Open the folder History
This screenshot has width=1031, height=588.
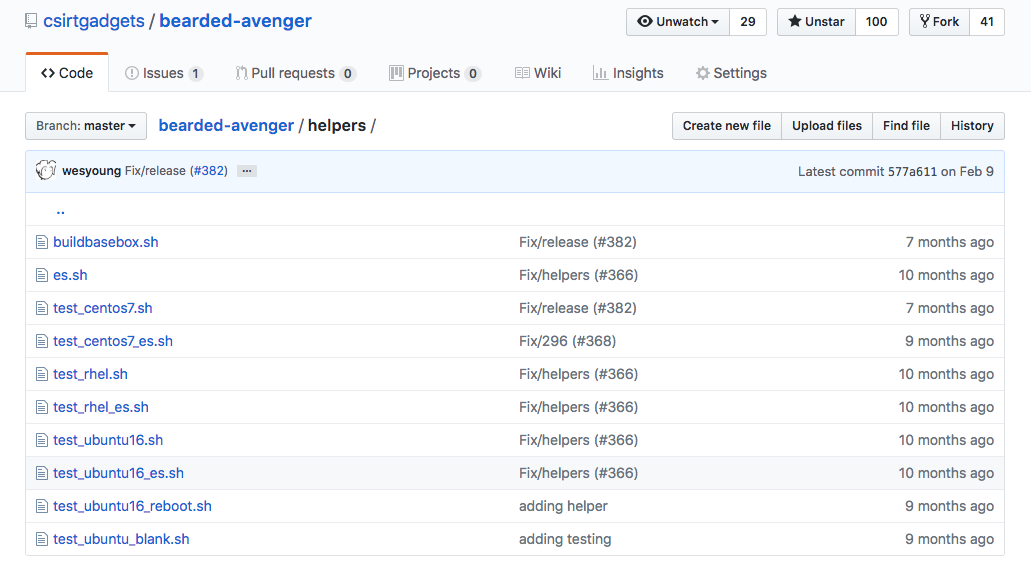972,126
